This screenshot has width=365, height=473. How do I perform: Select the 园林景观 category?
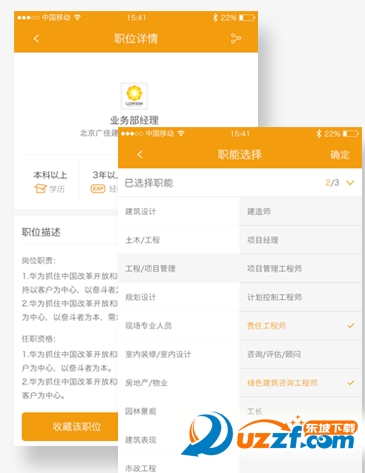tap(179, 411)
